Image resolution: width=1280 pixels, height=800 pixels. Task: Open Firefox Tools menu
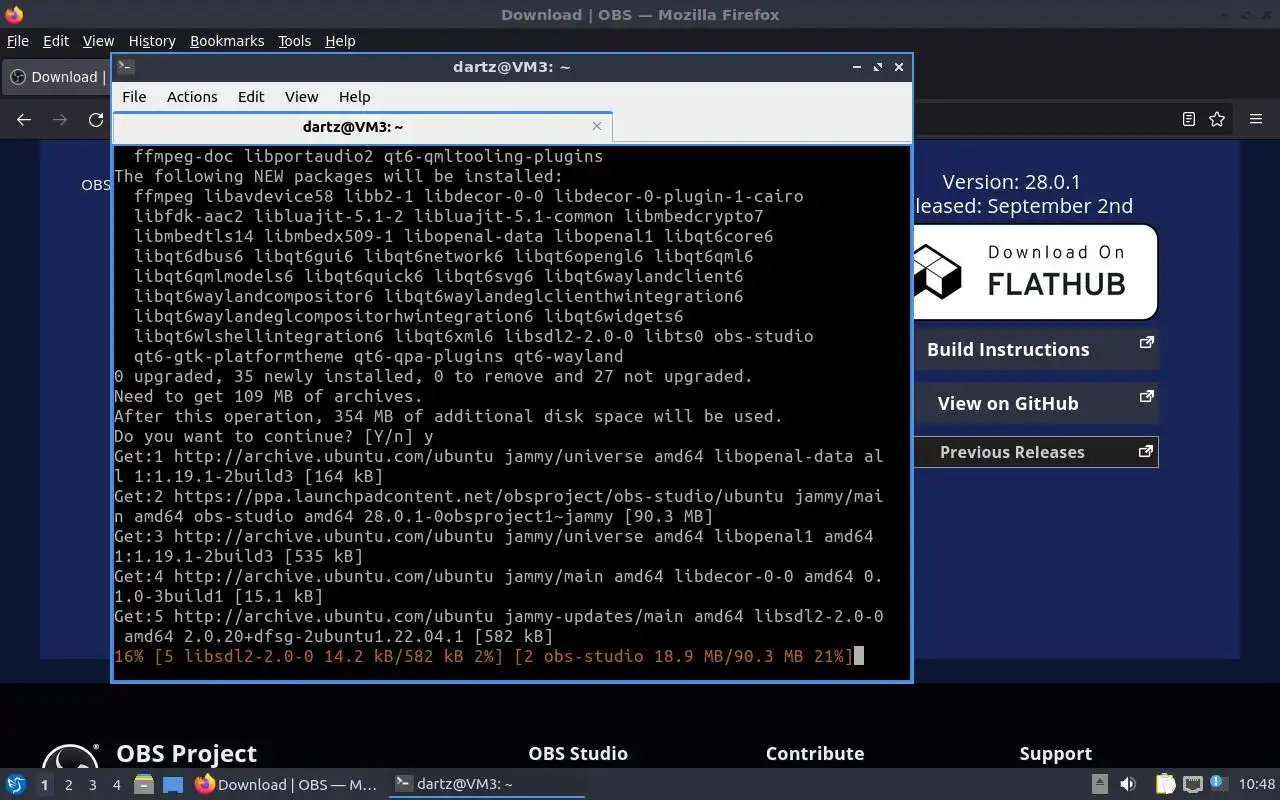pyautogui.click(x=294, y=41)
